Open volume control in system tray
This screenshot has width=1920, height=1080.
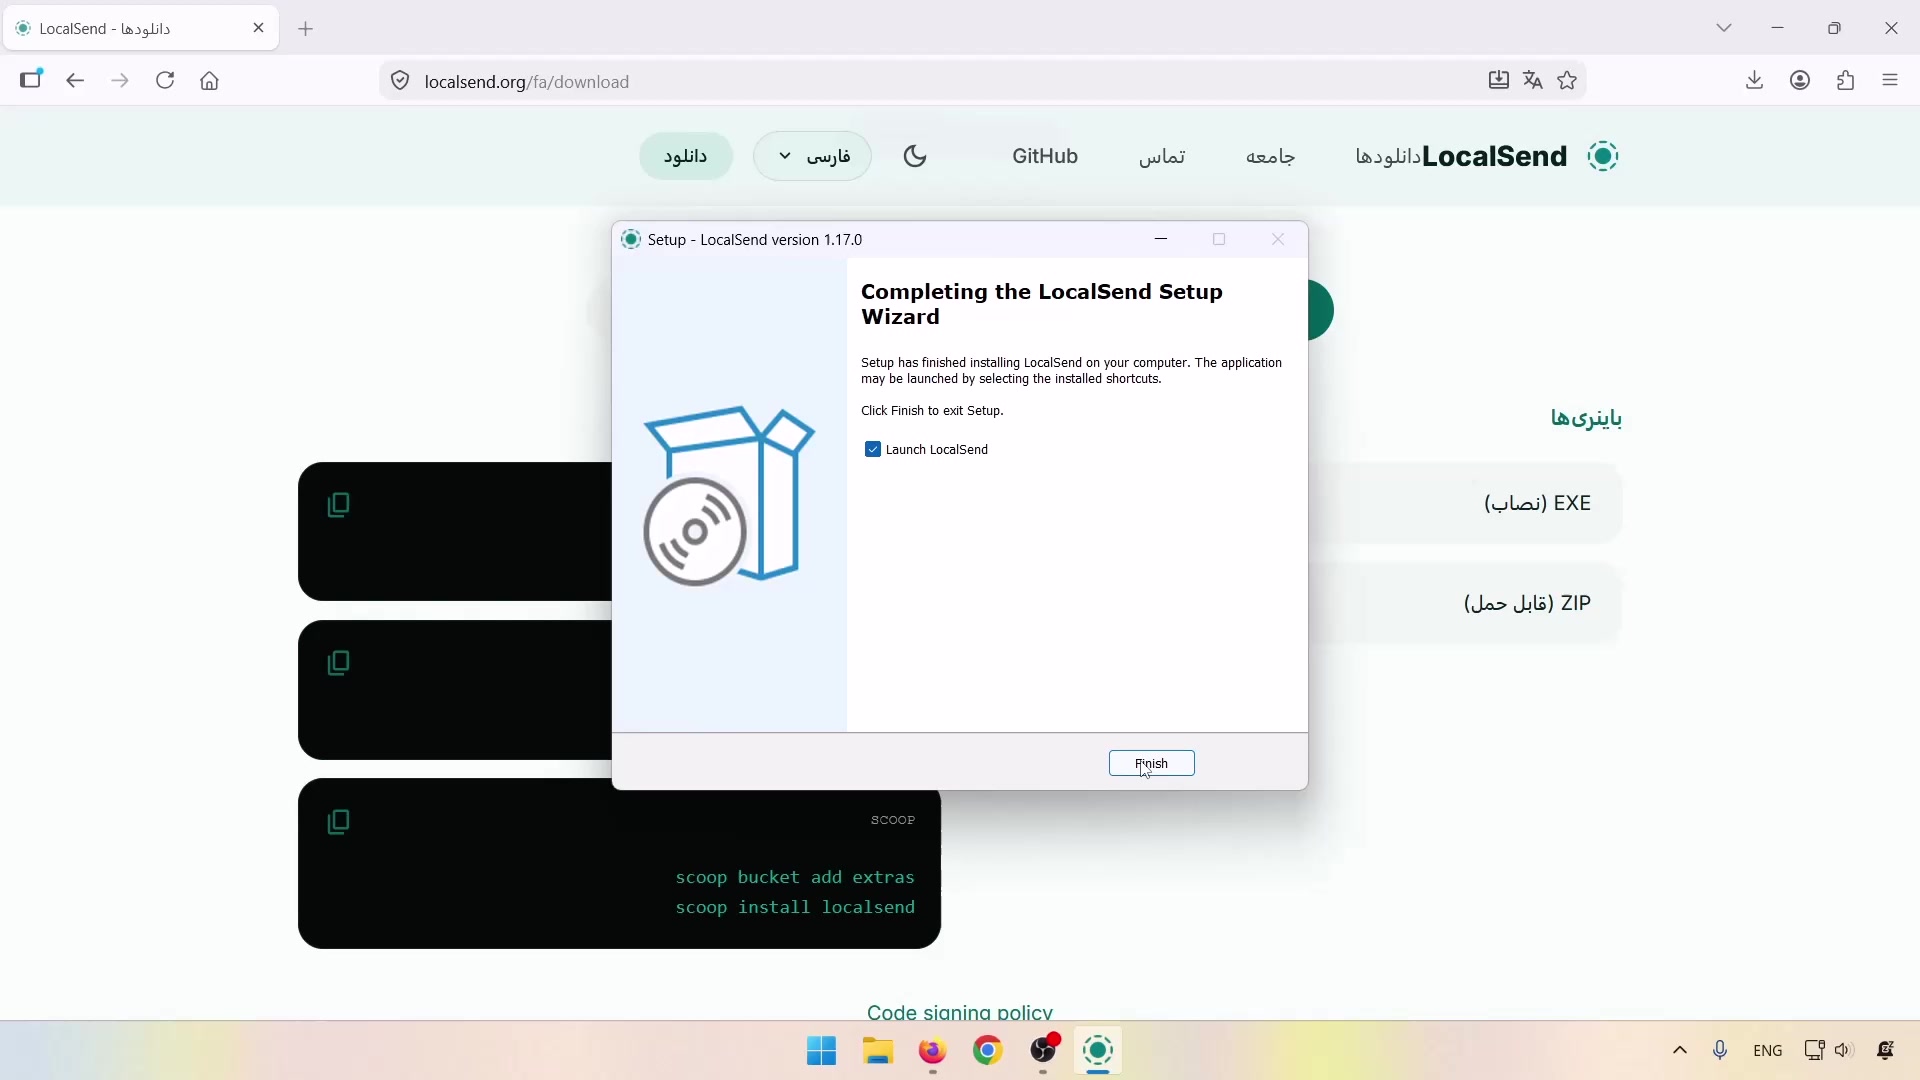tap(1845, 1050)
